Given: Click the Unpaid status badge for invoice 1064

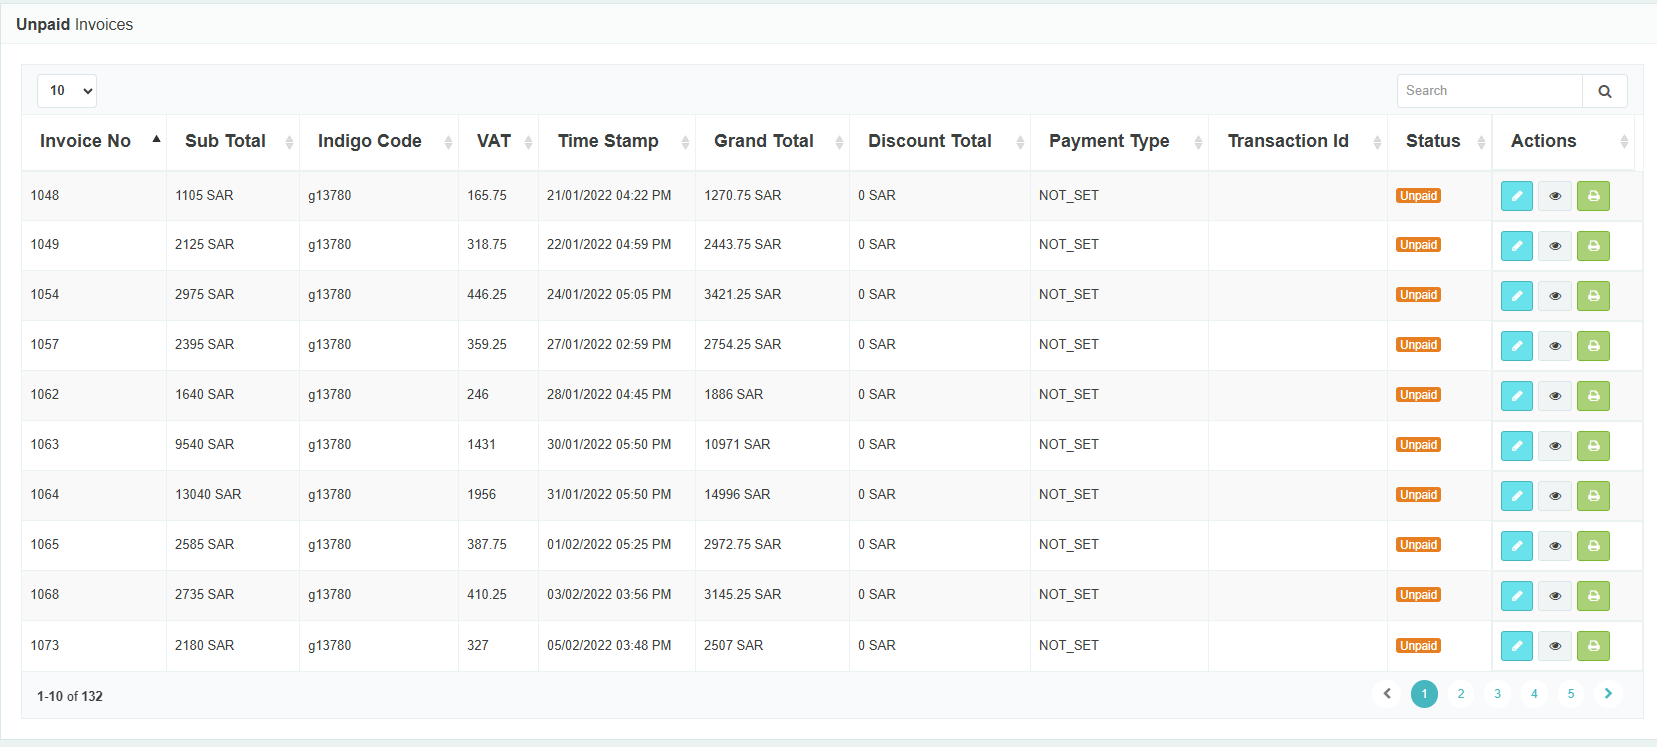Looking at the screenshot, I should coord(1418,495).
